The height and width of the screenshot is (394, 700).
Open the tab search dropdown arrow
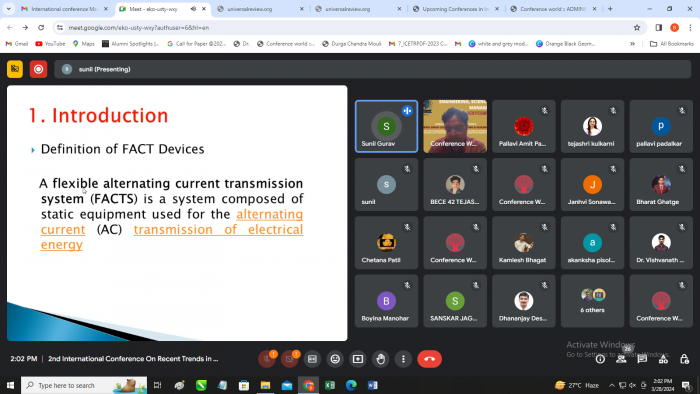pos(8,8)
